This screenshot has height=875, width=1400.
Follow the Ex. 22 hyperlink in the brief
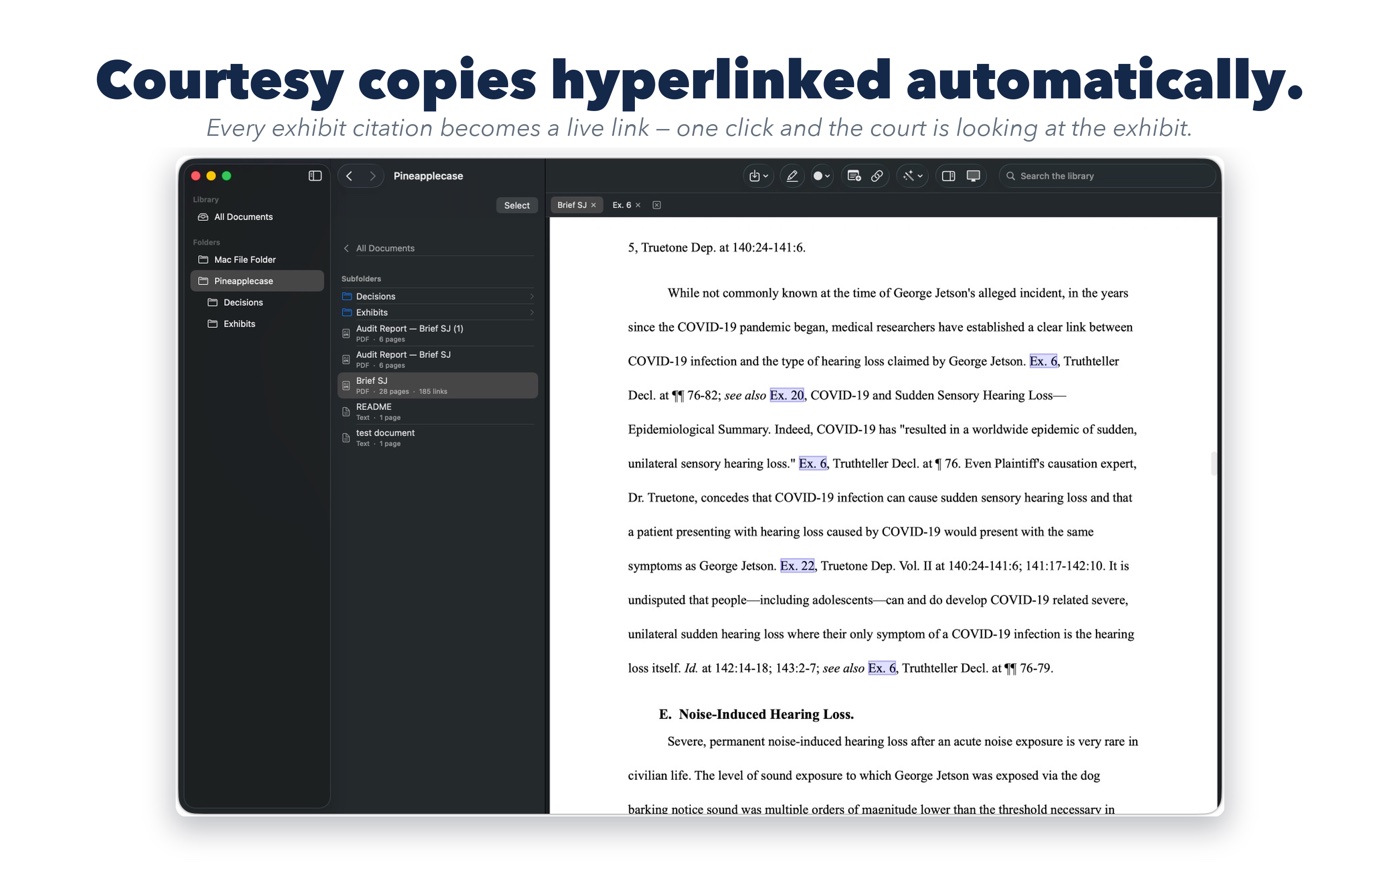pyautogui.click(x=797, y=566)
